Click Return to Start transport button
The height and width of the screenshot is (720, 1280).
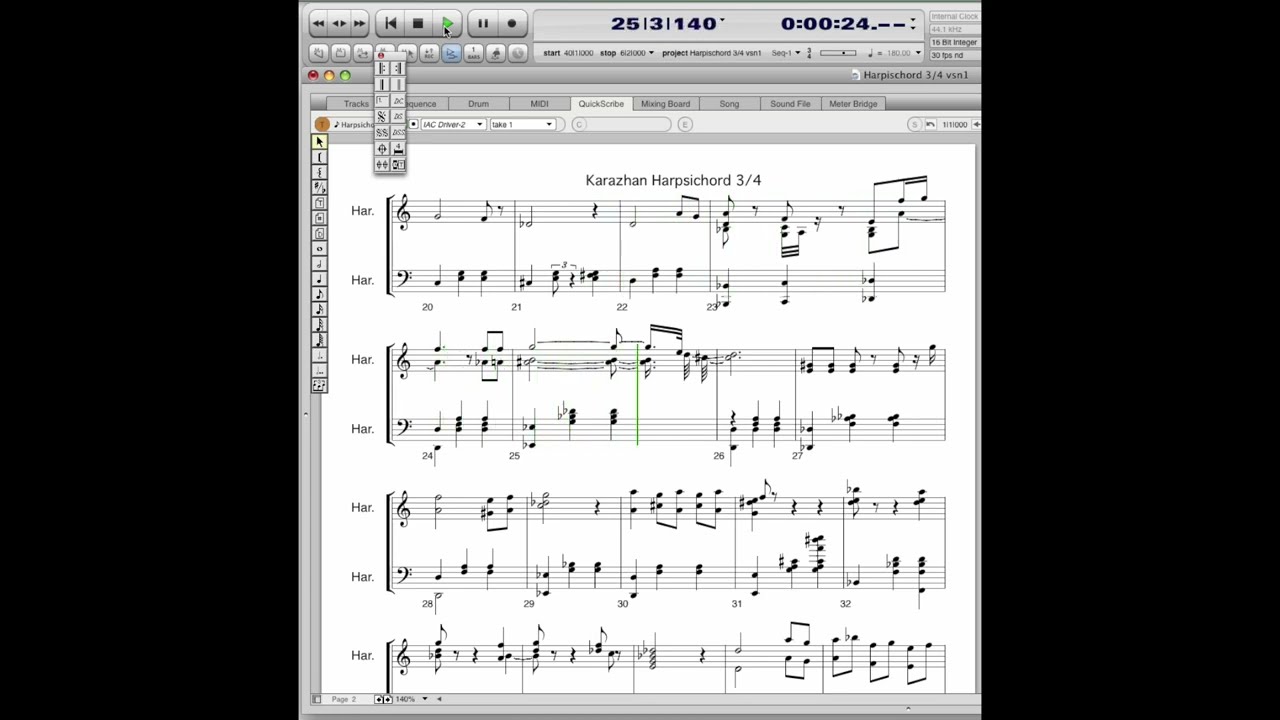pyautogui.click(x=391, y=23)
